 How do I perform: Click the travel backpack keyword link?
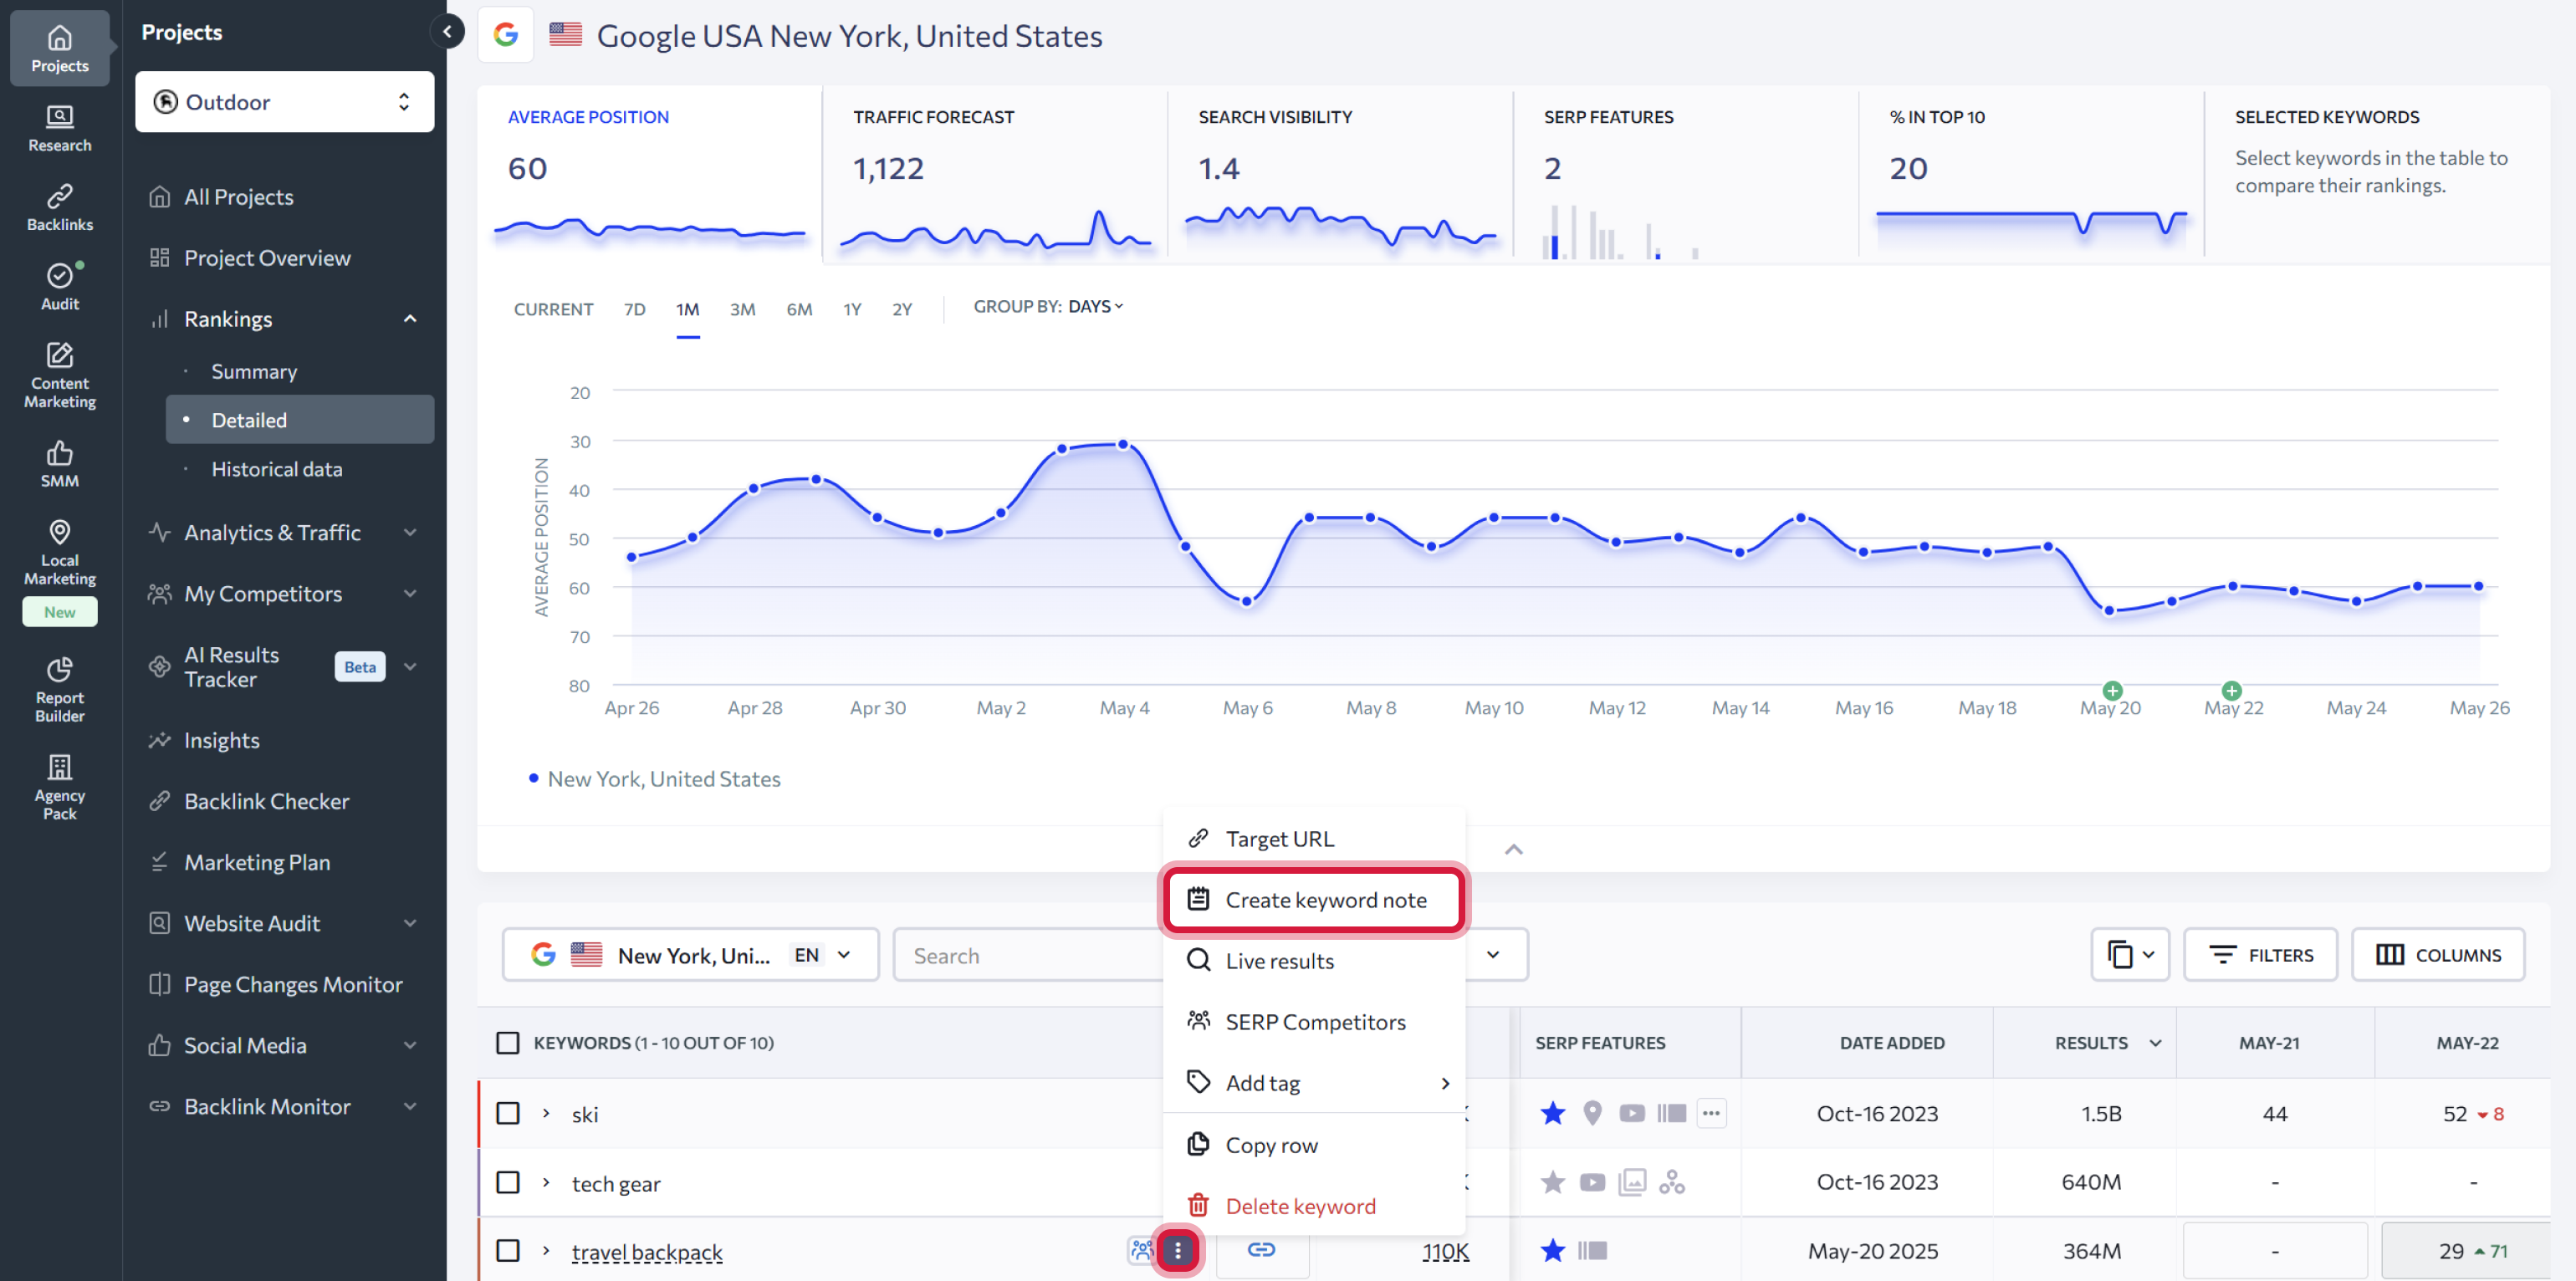coord(647,1252)
